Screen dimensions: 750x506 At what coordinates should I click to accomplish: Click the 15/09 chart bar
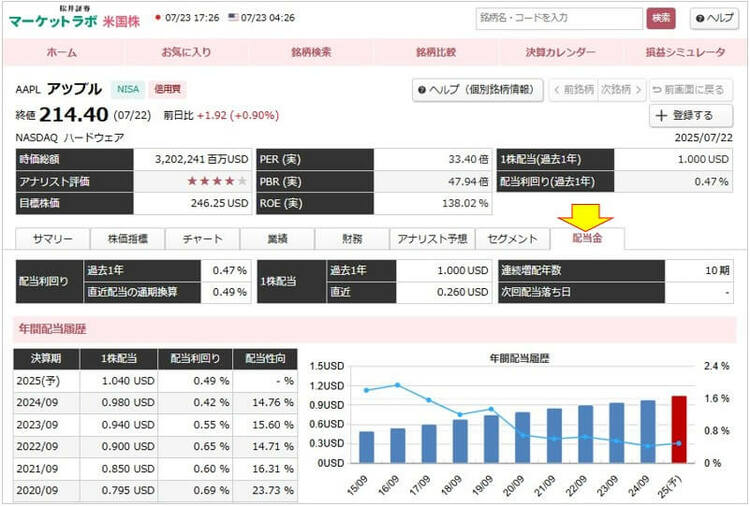pos(366,447)
